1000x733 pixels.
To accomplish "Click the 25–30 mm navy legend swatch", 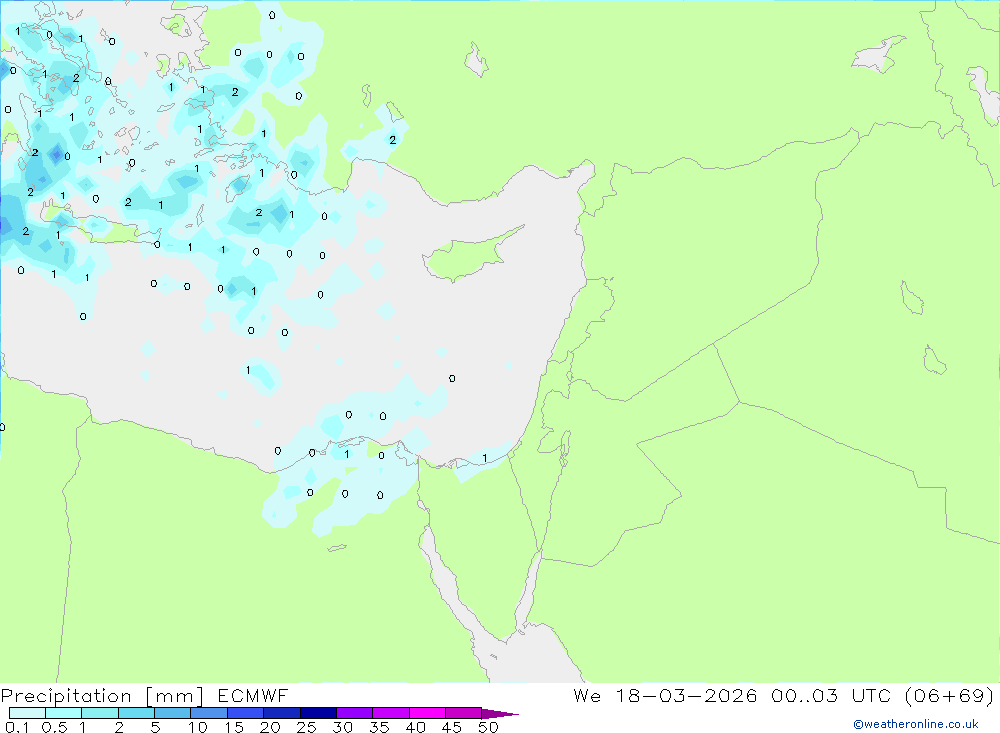I will pyautogui.click(x=318, y=713).
